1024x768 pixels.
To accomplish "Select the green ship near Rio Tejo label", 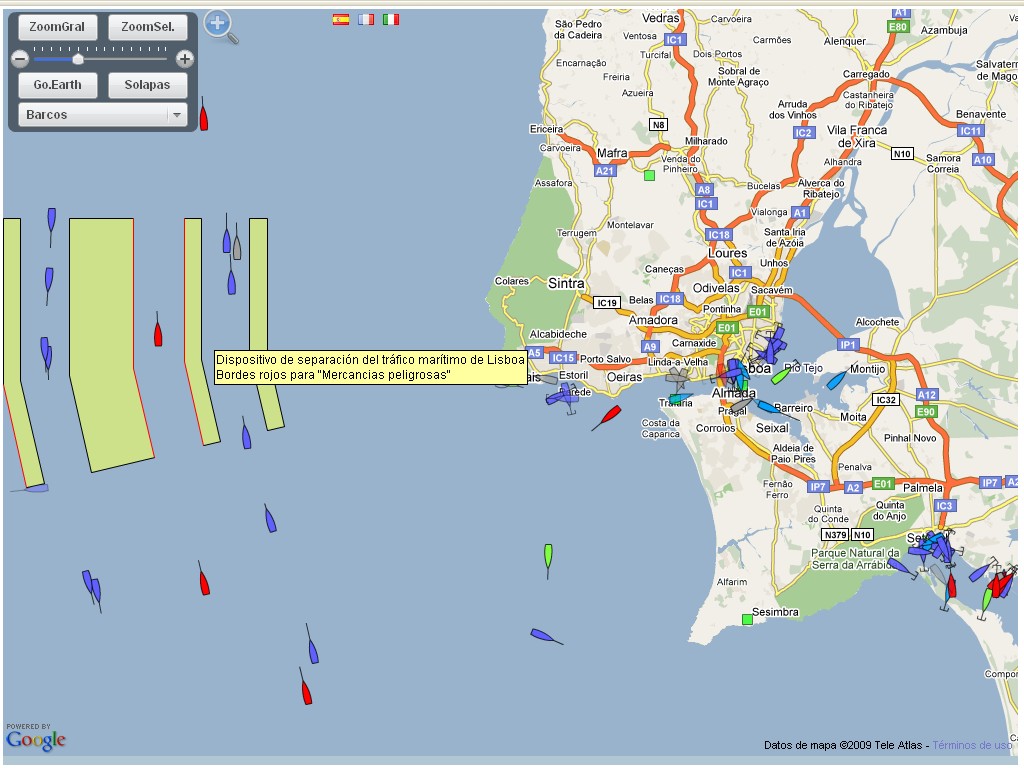I will point(780,376).
